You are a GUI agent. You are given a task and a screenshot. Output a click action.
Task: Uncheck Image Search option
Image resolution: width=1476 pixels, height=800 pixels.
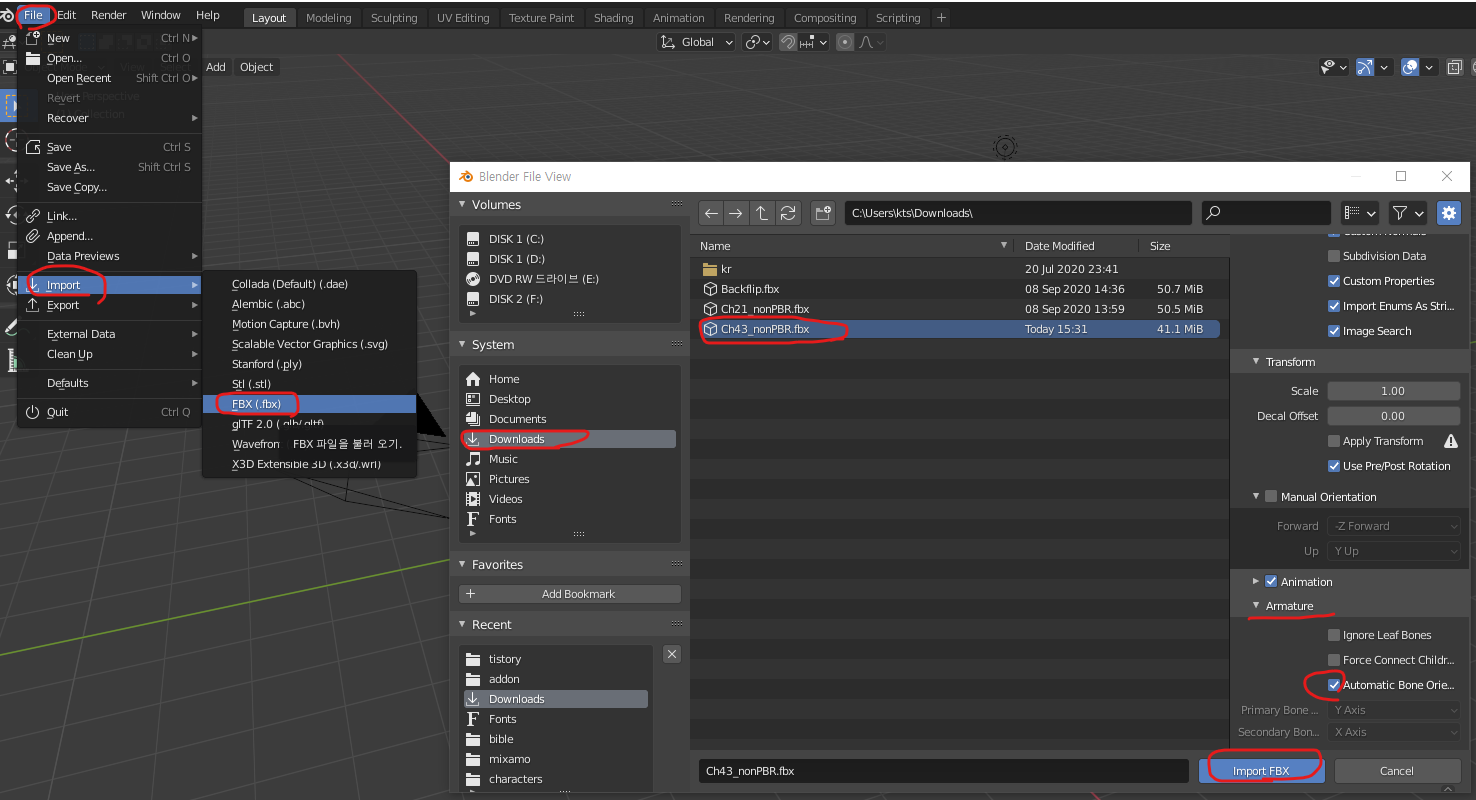coord(1334,331)
